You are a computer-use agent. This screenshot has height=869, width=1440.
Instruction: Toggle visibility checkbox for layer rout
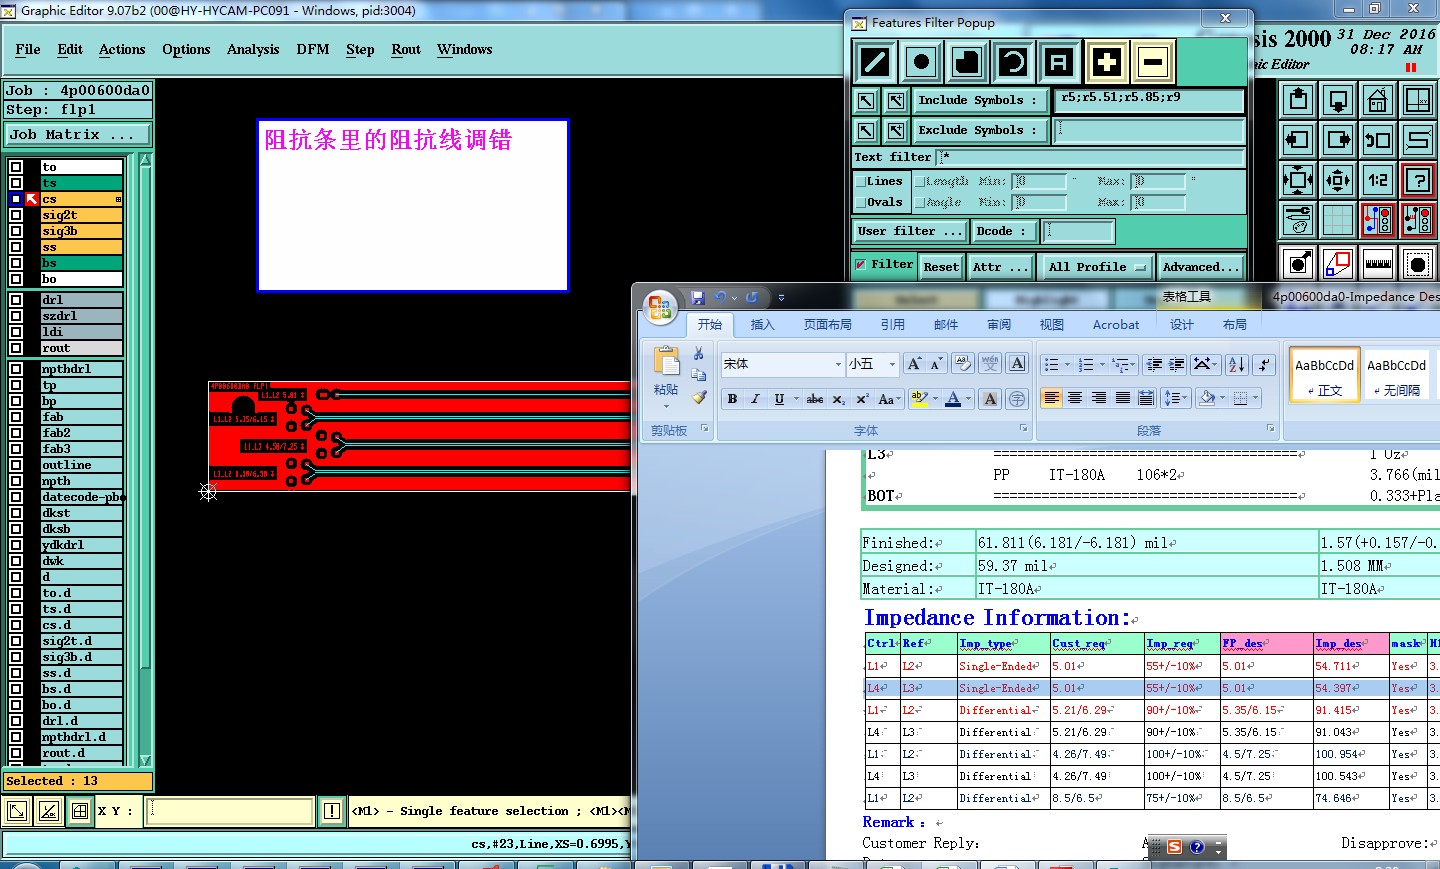coord(16,348)
